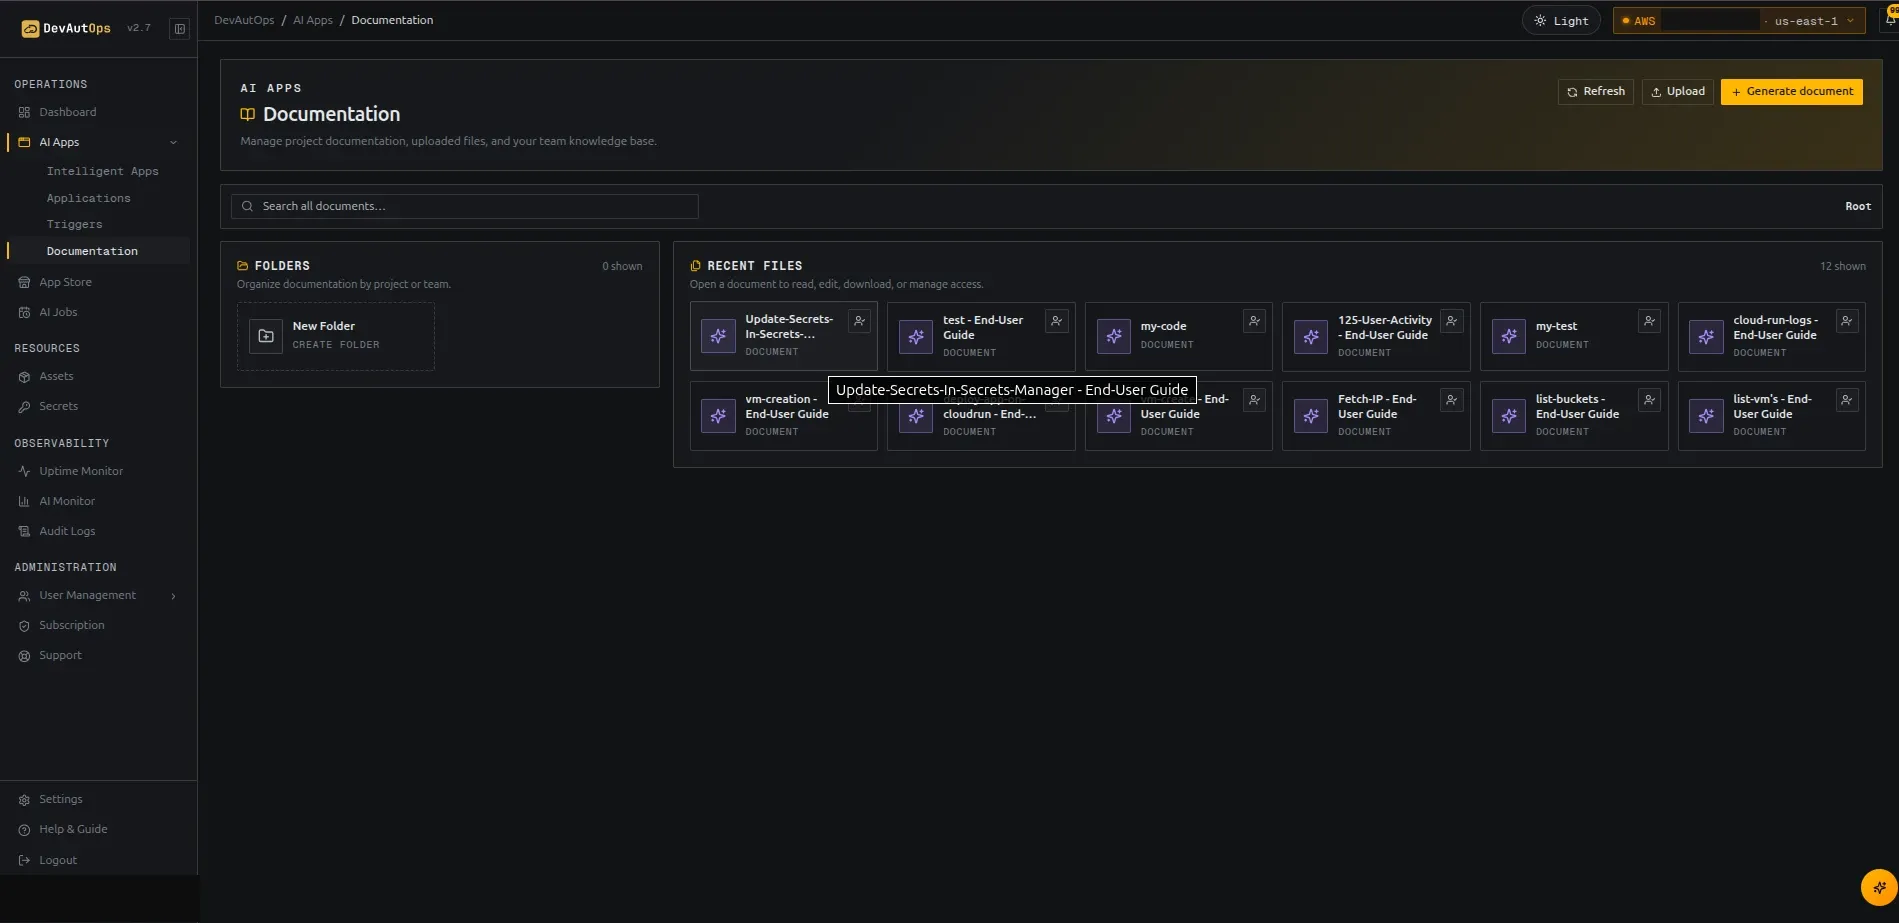
Task: Open Subscription in the sidebar
Action: pyautogui.click(x=71, y=626)
